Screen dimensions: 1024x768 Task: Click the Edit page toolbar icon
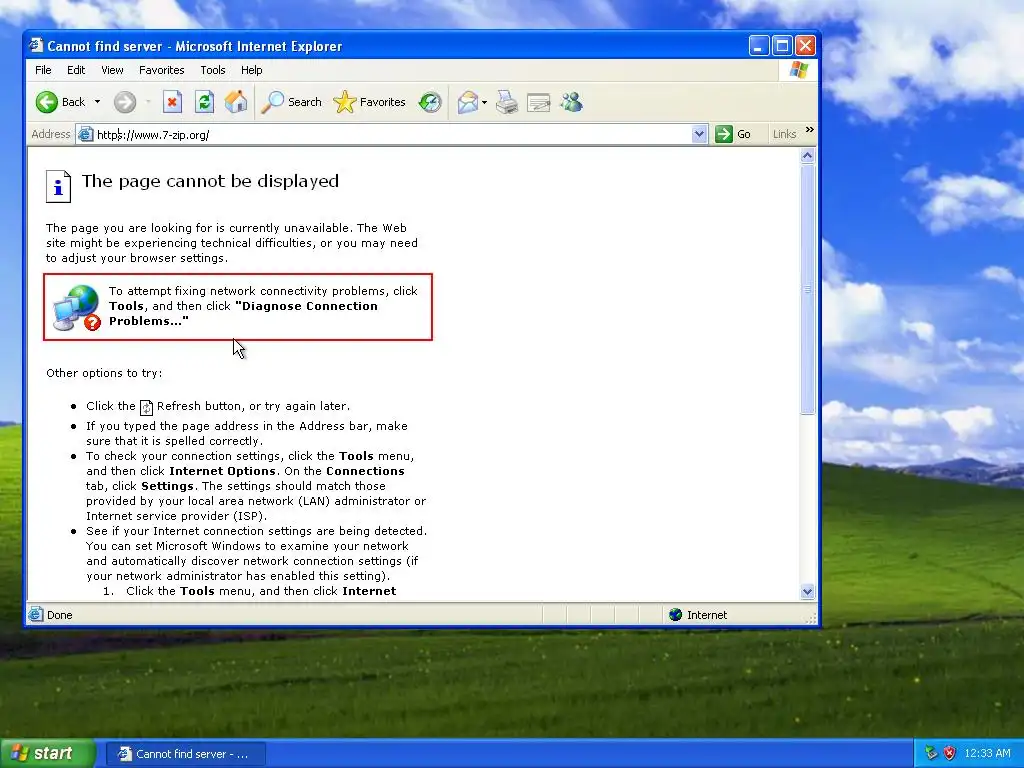[539, 102]
